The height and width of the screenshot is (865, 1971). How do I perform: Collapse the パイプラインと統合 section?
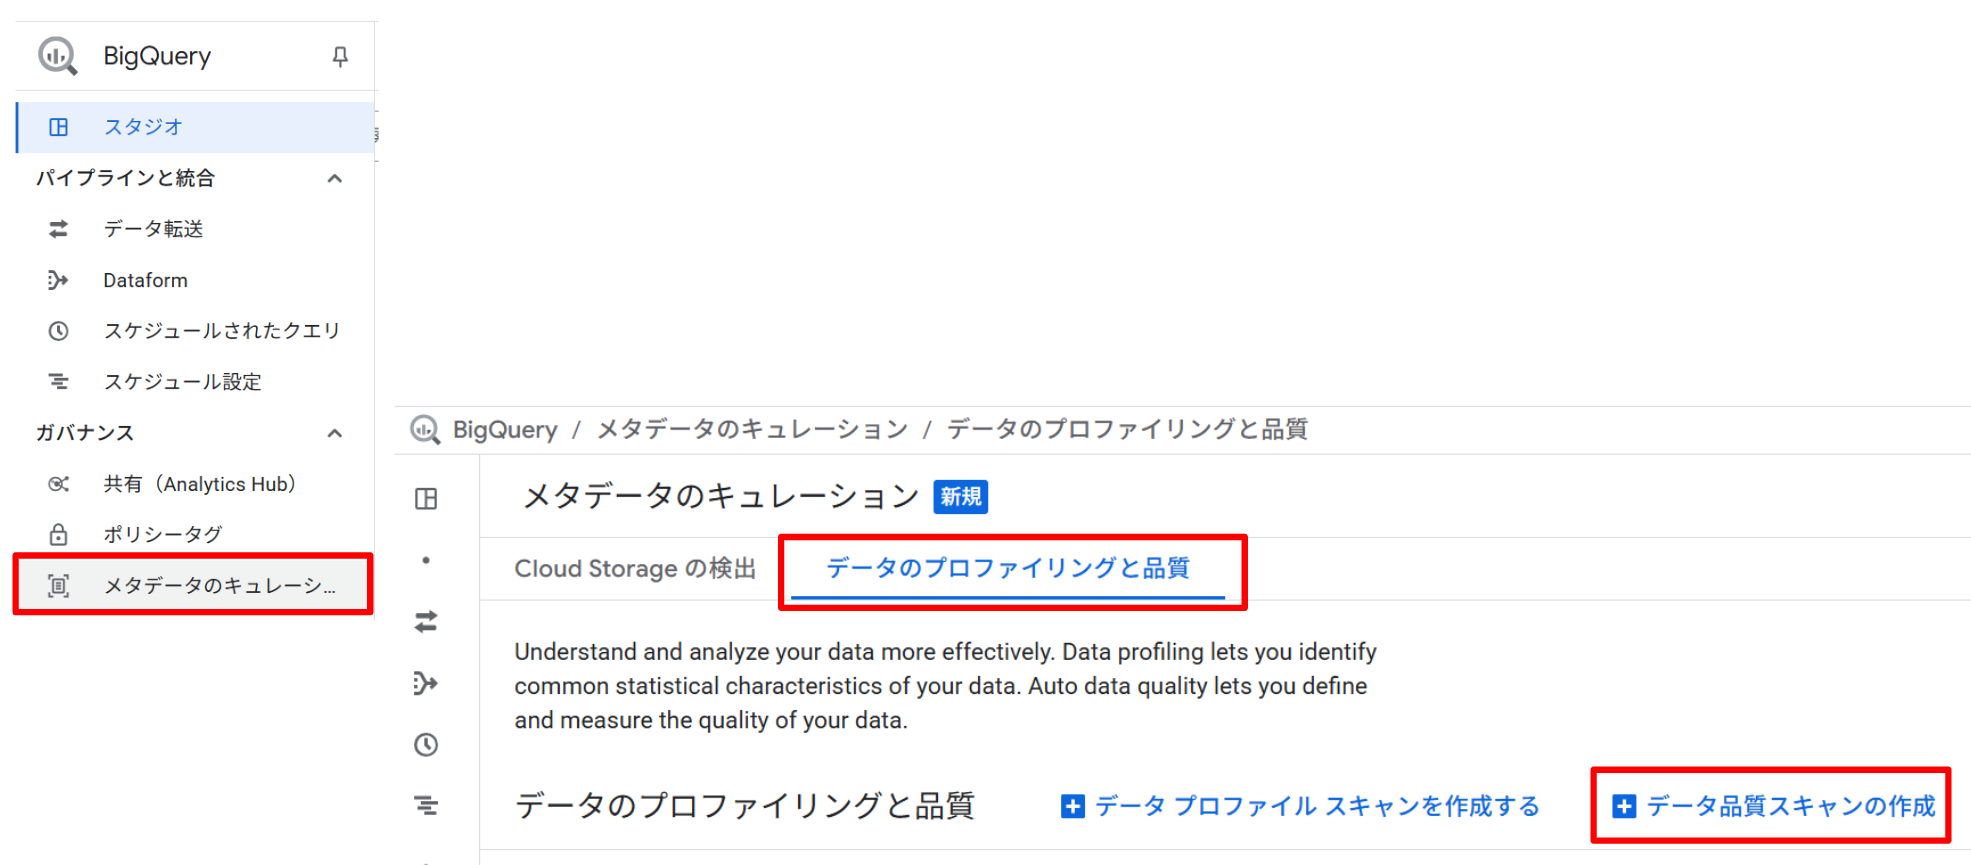336,177
